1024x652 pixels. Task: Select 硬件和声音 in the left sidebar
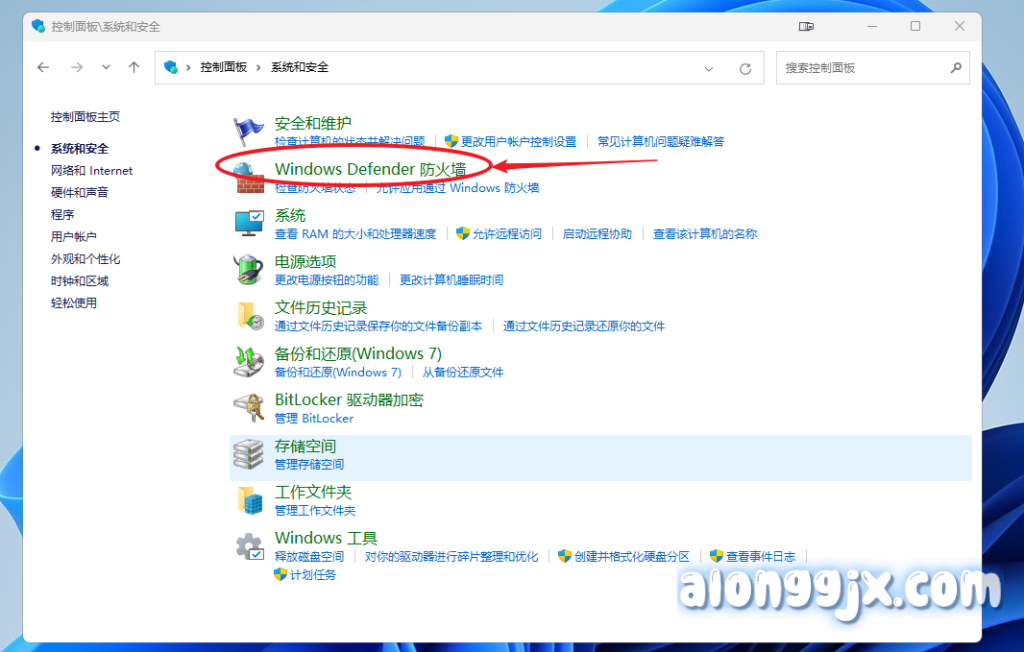[x=80, y=192]
